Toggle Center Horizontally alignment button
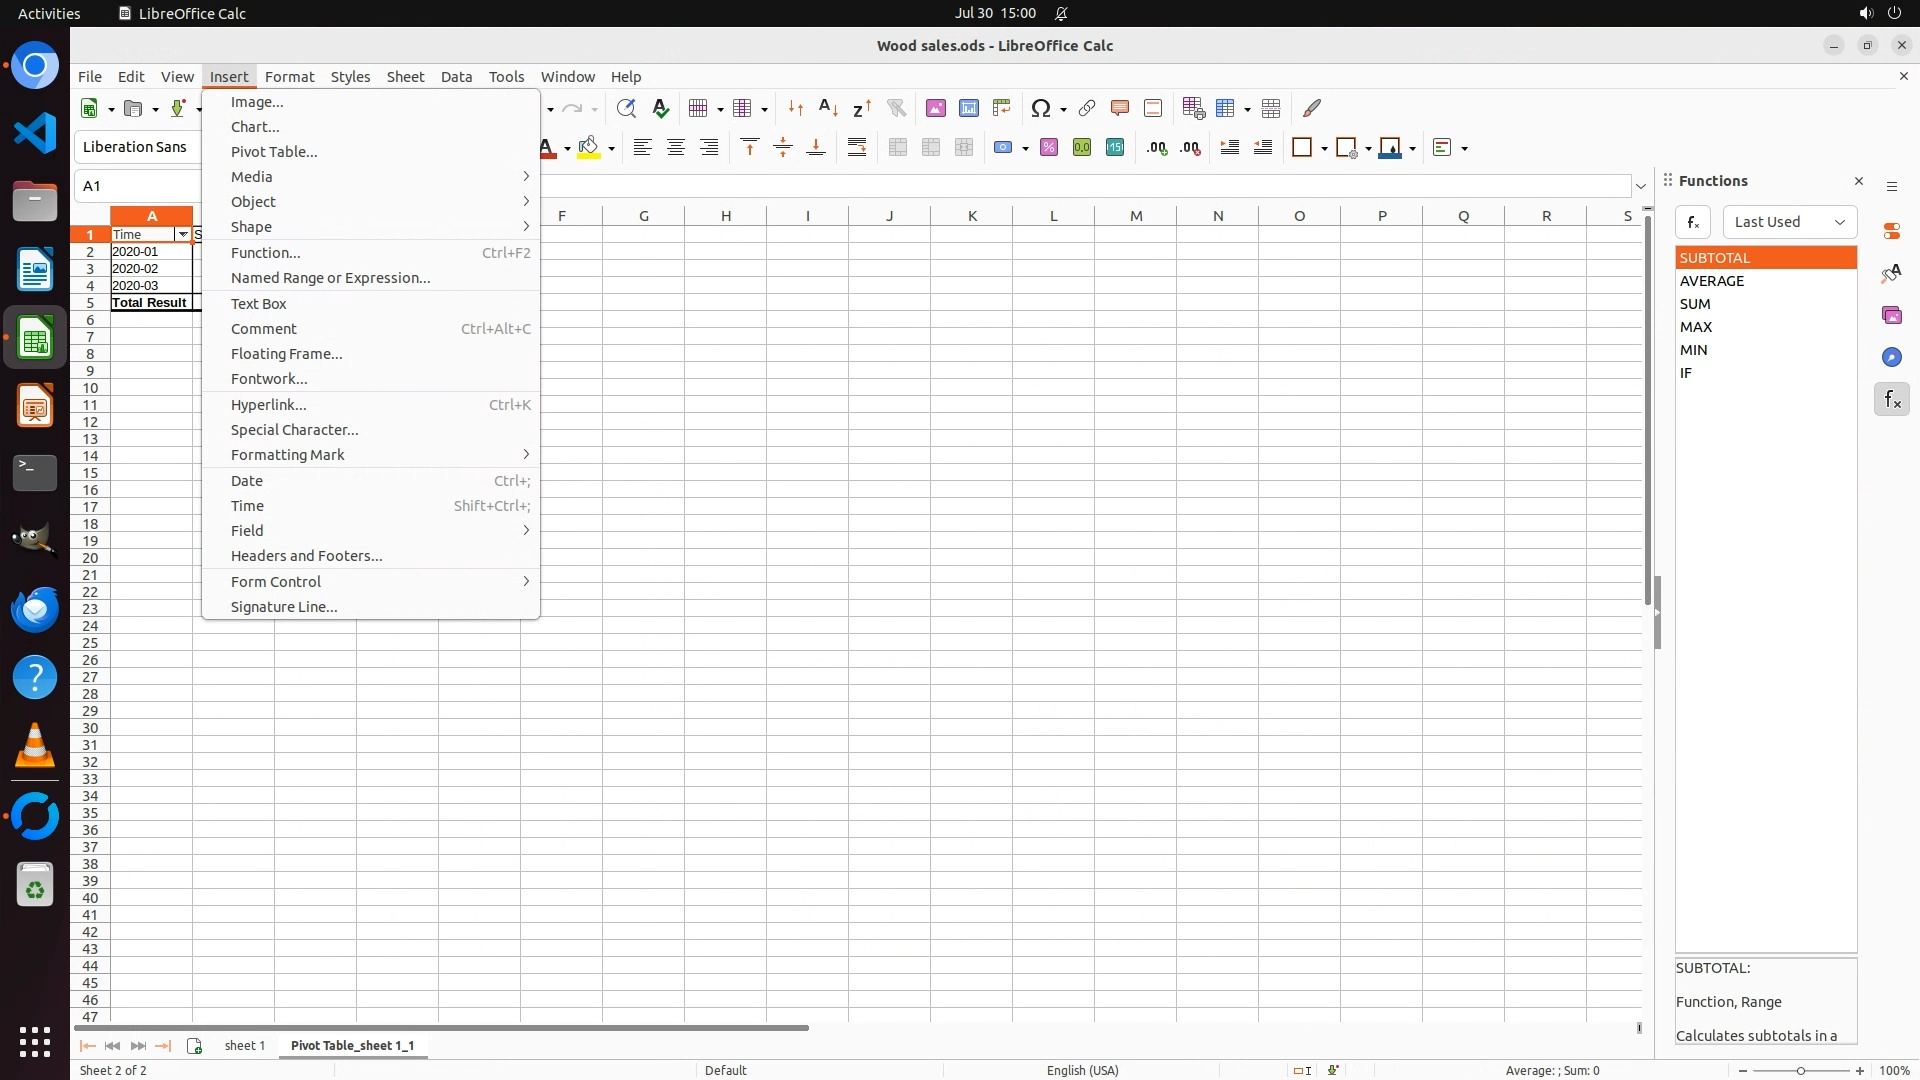 tap(676, 148)
